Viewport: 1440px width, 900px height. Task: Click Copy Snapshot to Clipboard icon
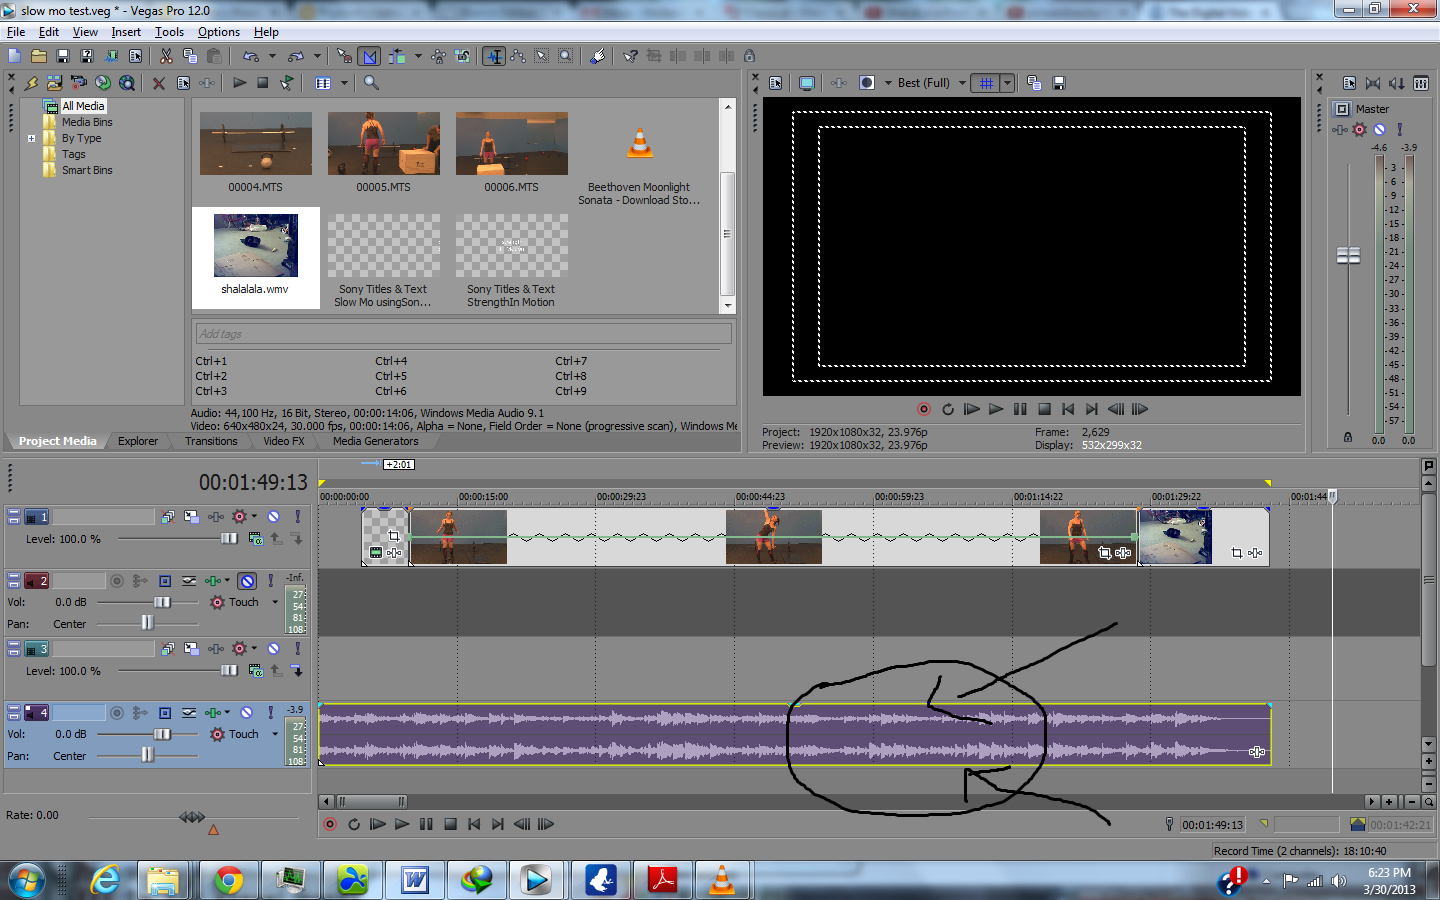tap(1034, 83)
